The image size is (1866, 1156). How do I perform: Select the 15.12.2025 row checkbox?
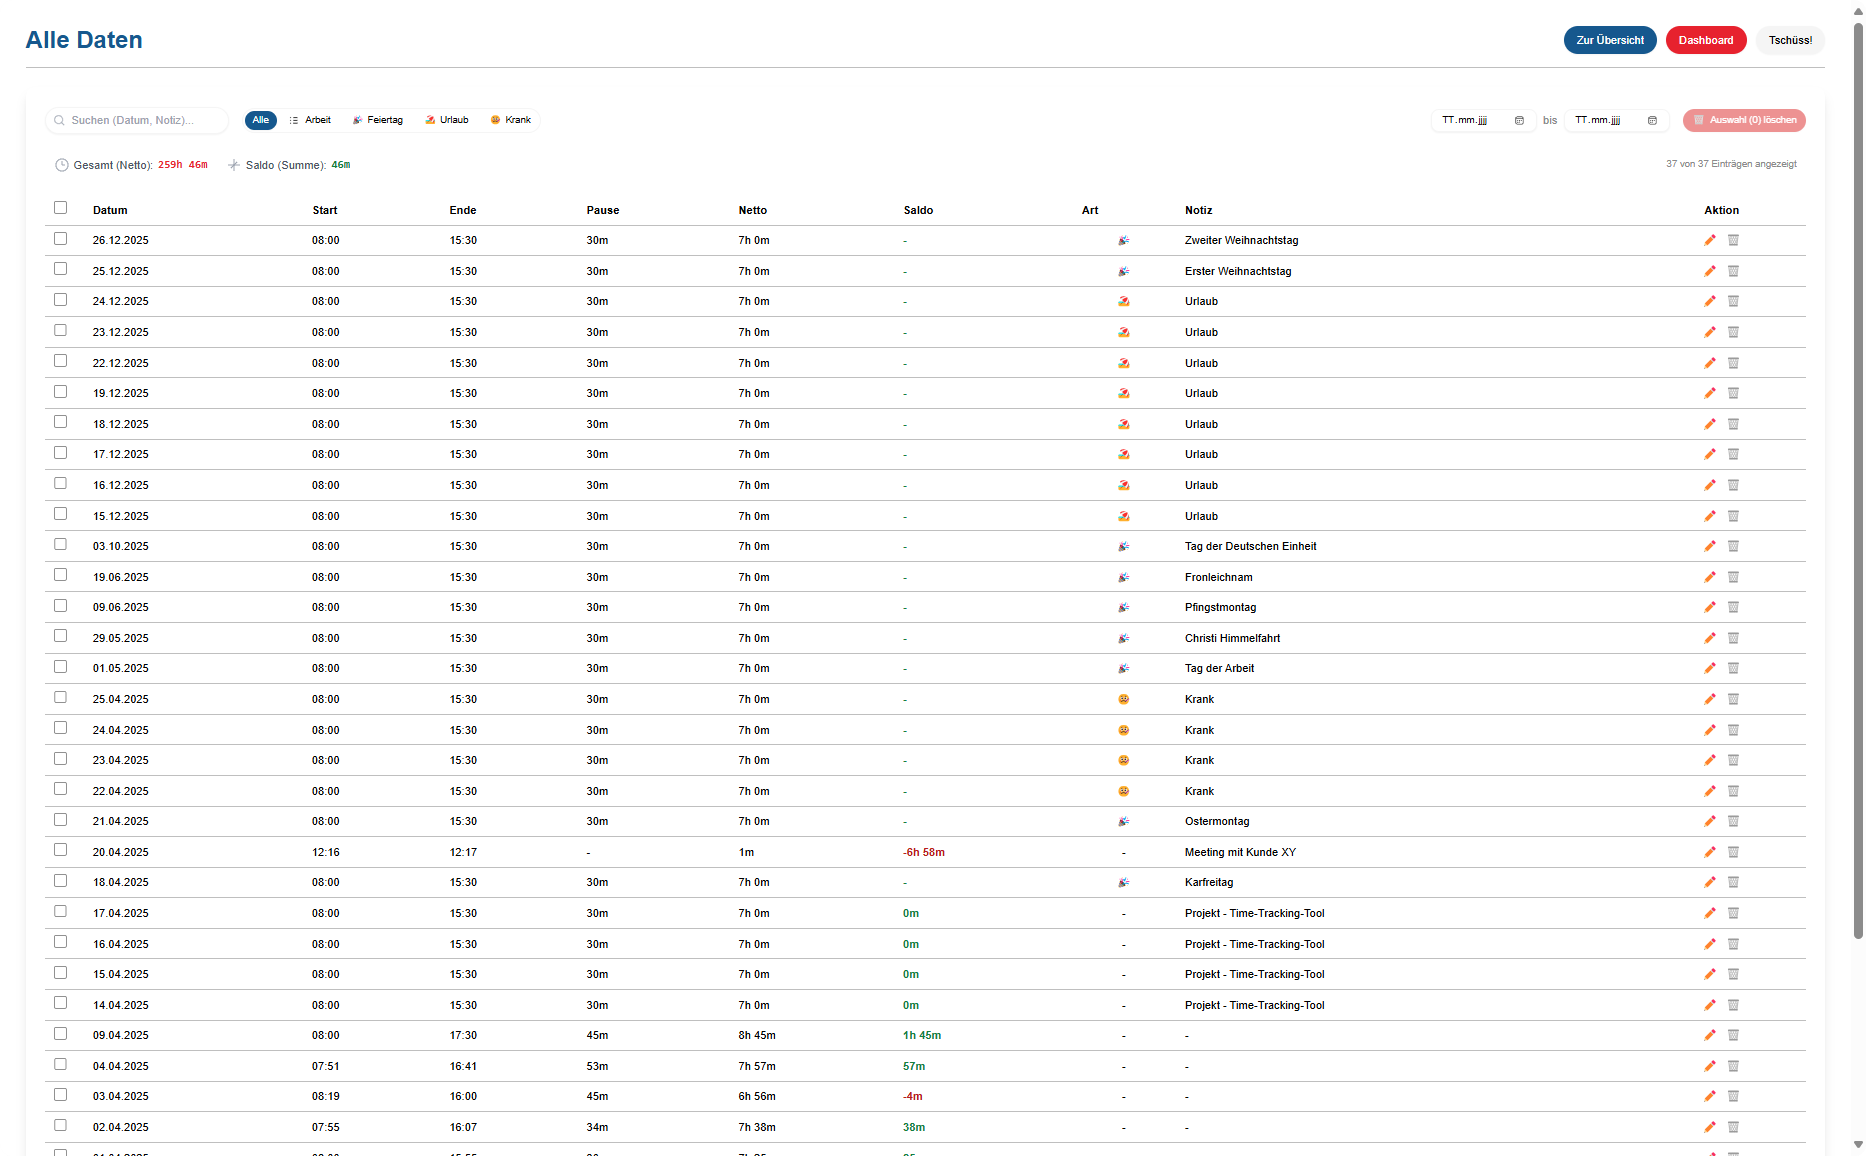60,514
